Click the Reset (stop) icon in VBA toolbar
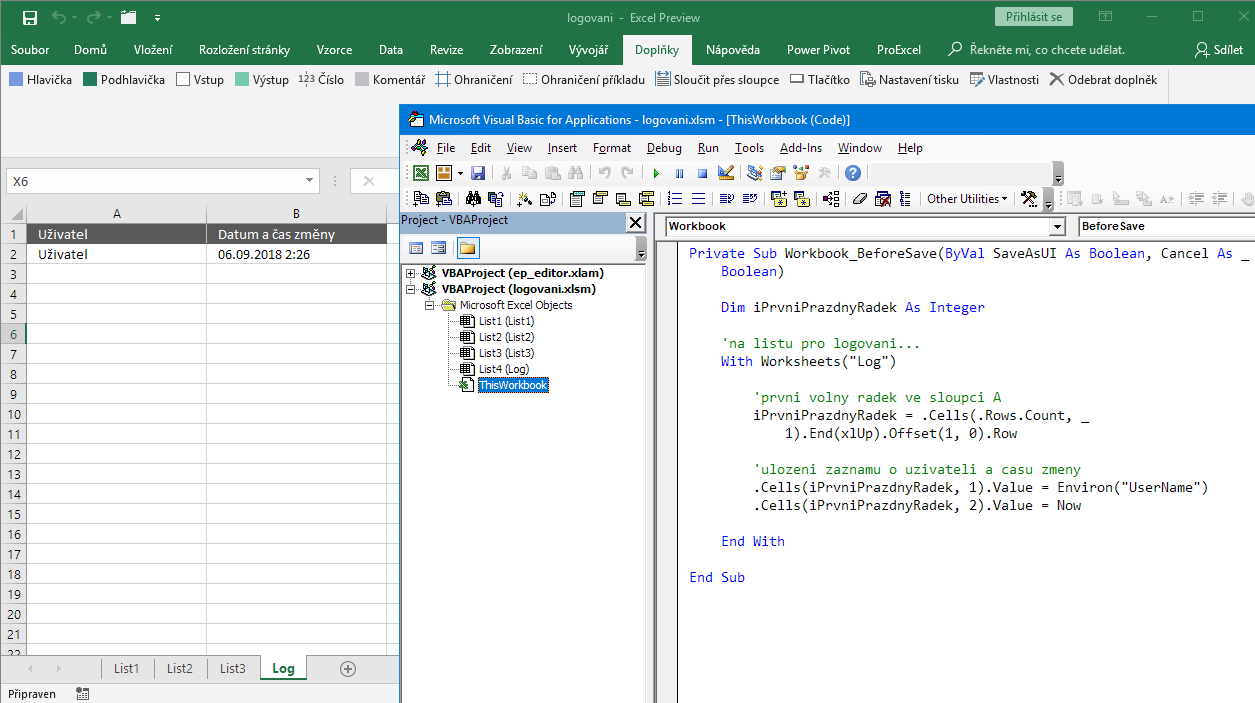 click(702, 173)
